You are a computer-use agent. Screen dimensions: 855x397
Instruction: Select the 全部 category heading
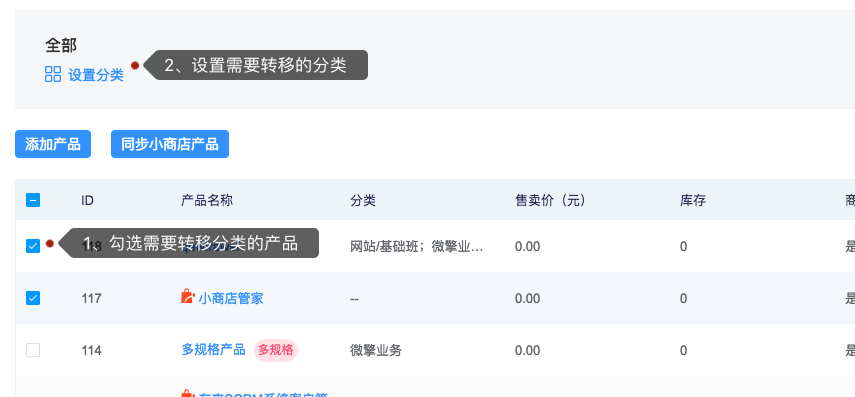coord(61,45)
